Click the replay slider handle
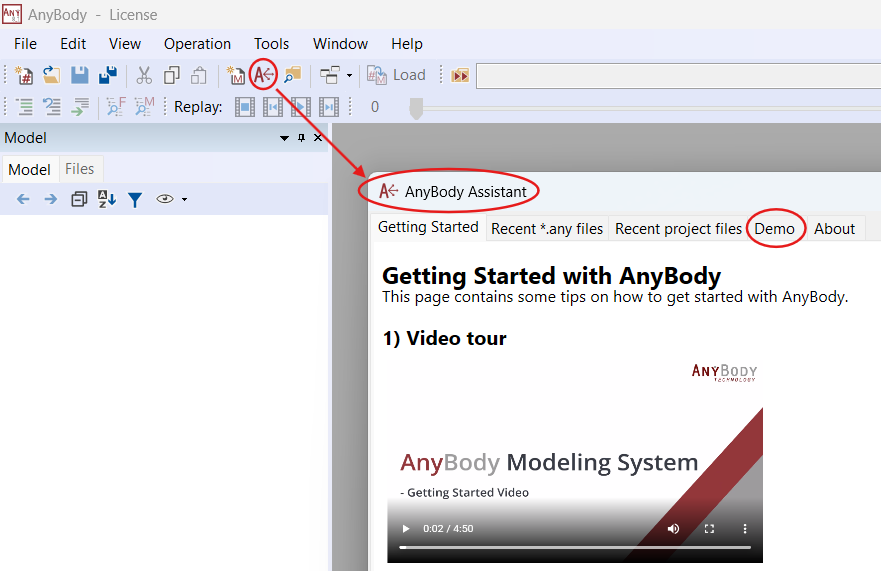This screenshot has height=571, width=881. [416, 108]
